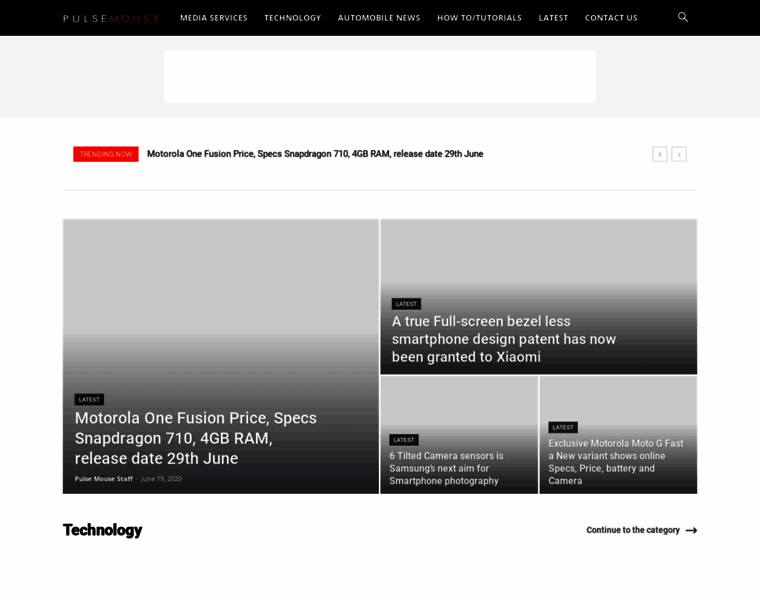Open Contact Us page
Image resolution: width=760 pixels, height=600 pixels.
[x=611, y=18]
